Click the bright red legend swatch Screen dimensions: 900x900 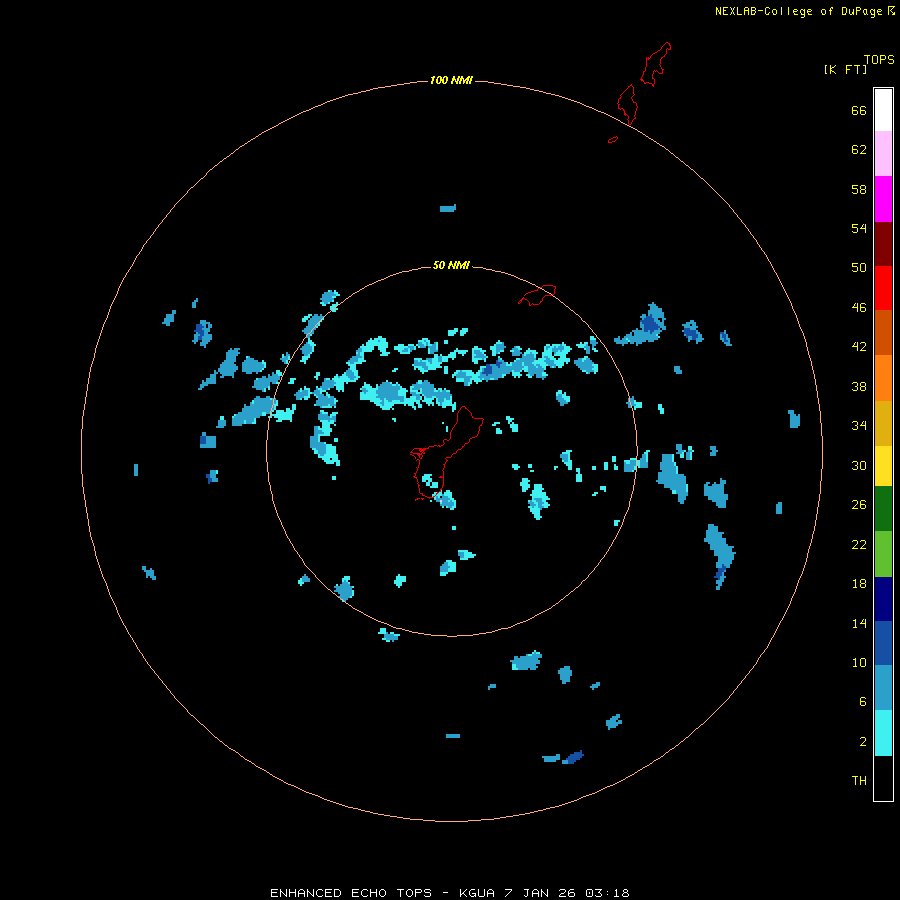click(x=883, y=288)
